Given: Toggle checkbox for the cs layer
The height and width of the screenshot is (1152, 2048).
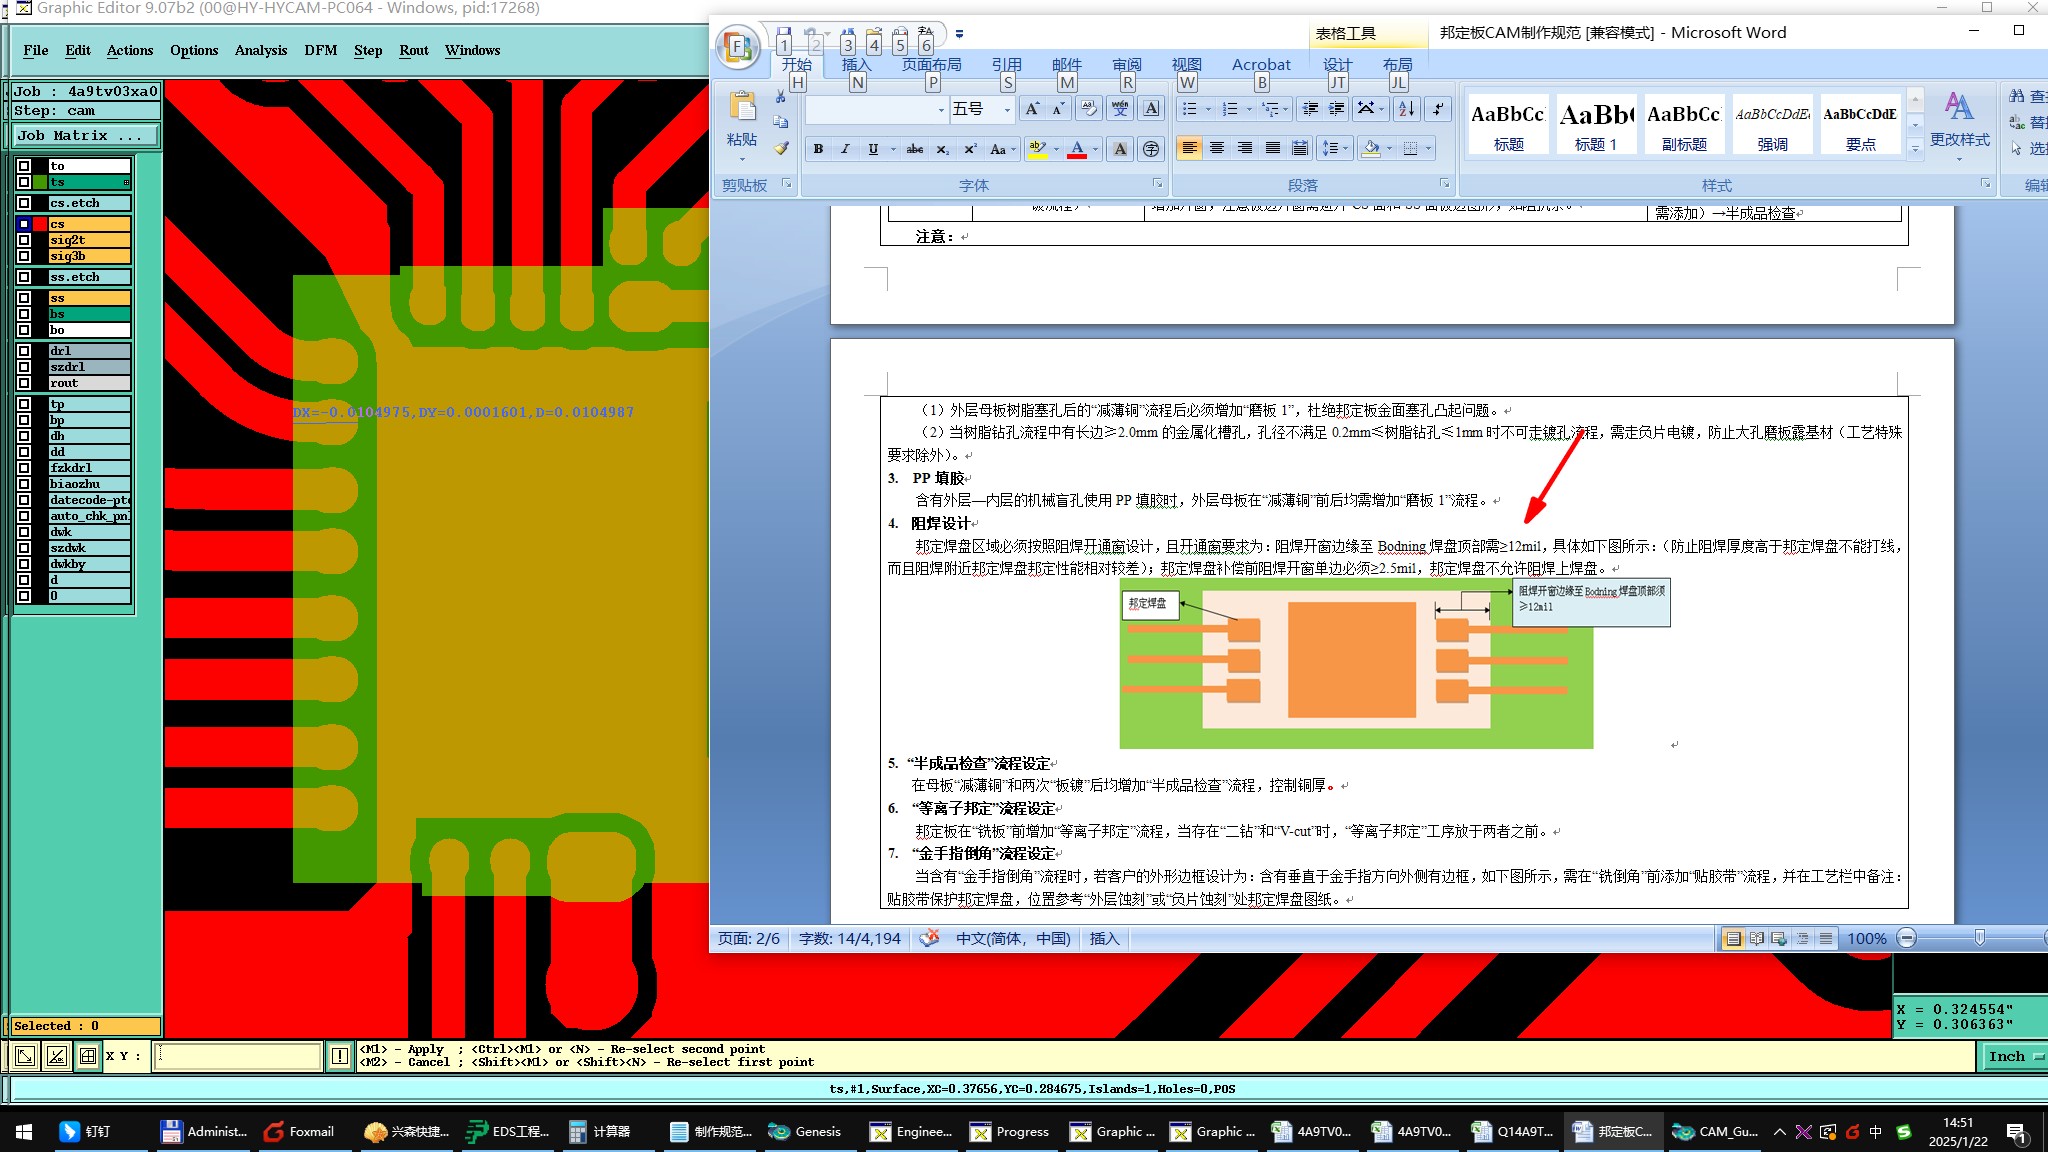Looking at the screenshot, I should point(24,224).
